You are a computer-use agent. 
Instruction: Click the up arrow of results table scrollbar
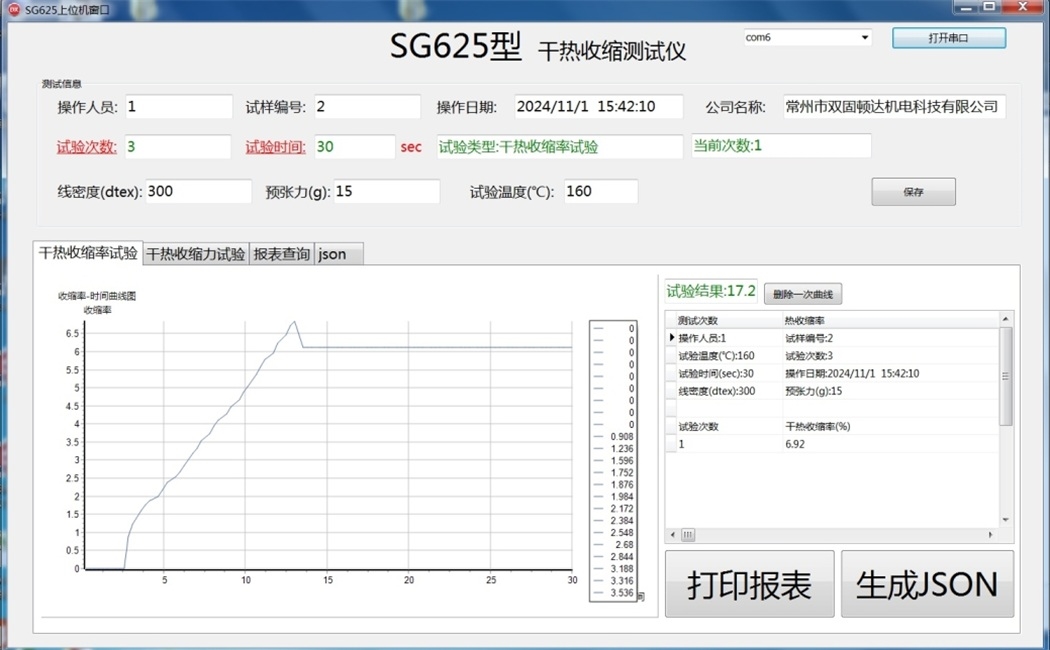tap(1005, 319)
